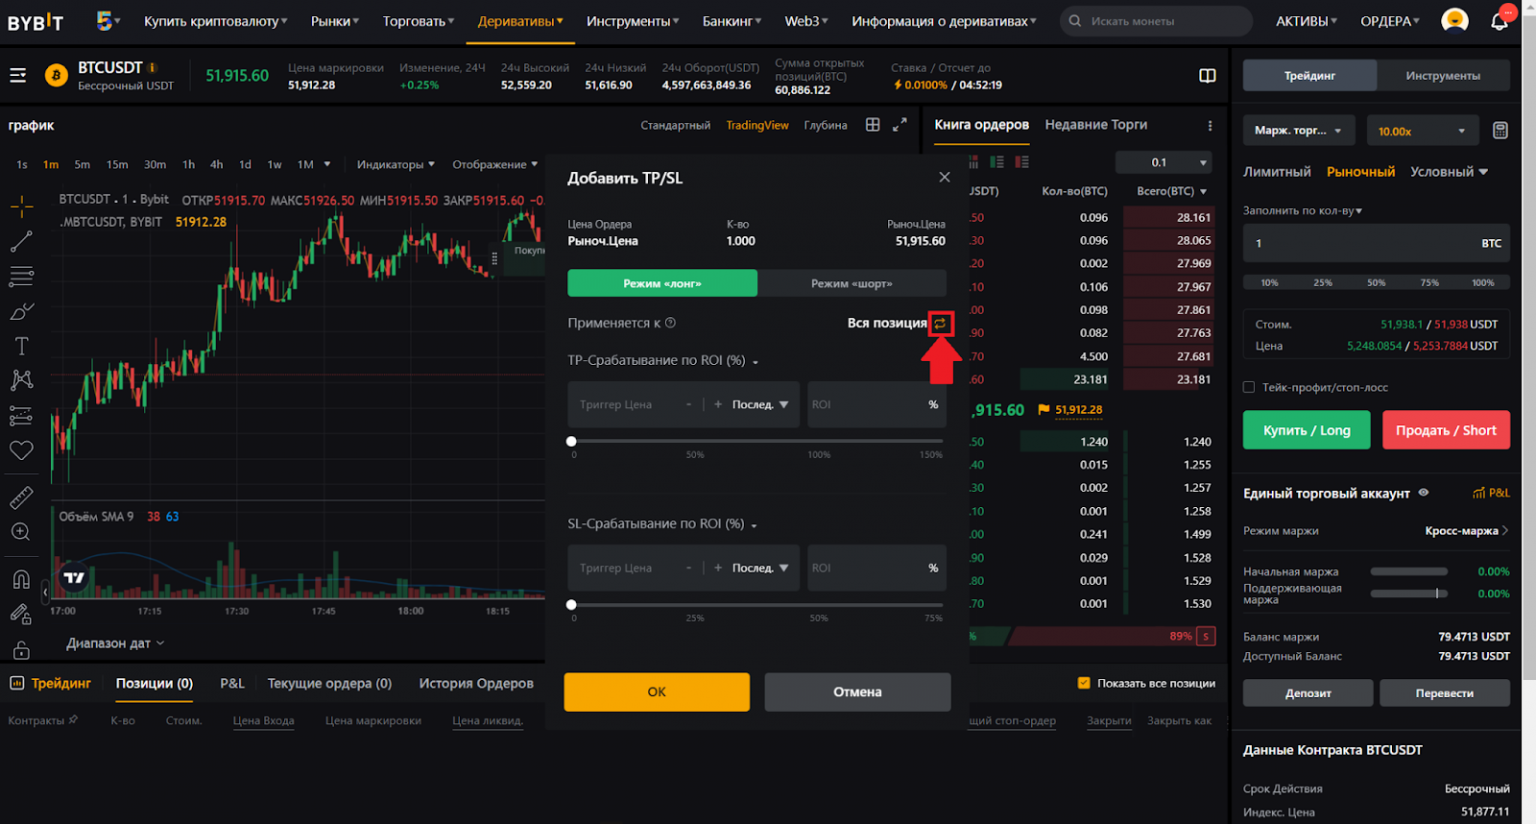Image resolution: width=1536 pixels, height=824 pixels.
Task: Click the magnet tool in chart sidebar
Action: 21,579
